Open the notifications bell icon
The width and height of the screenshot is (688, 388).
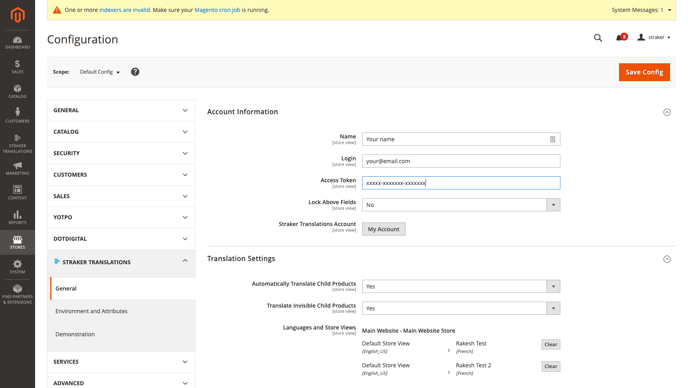620,38
